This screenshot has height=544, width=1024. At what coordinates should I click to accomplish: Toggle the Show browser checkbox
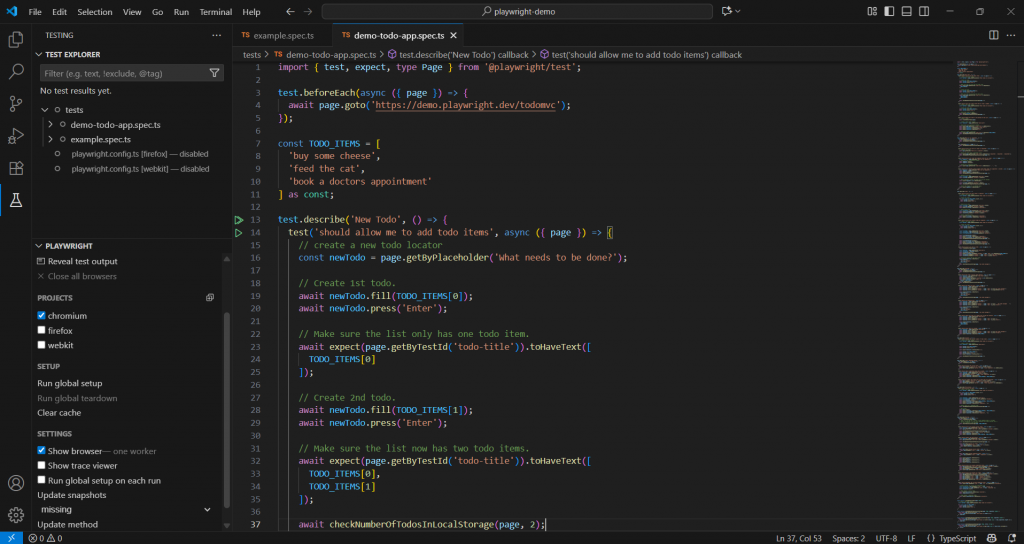coord(41,451)
